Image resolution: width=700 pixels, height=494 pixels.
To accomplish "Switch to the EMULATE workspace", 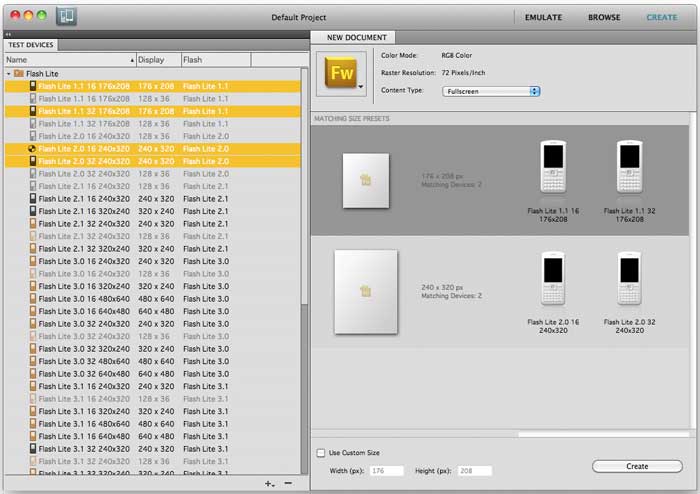I will click(x=543, y=17).
